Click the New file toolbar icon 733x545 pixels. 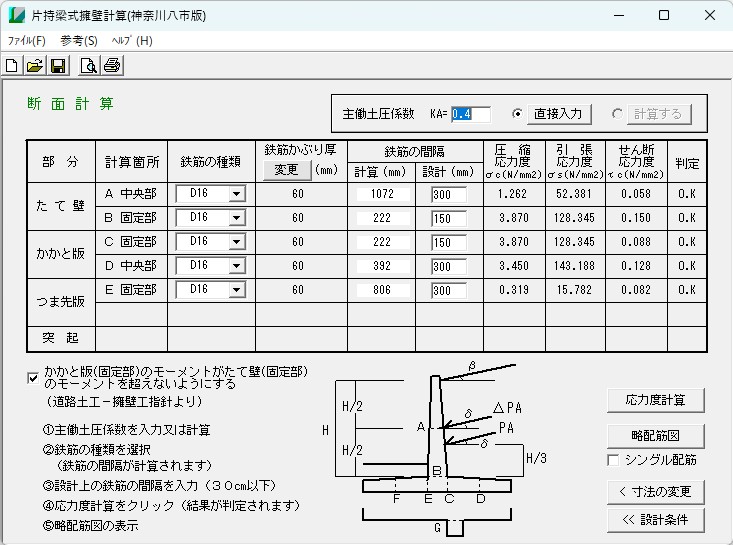point(12,66)
